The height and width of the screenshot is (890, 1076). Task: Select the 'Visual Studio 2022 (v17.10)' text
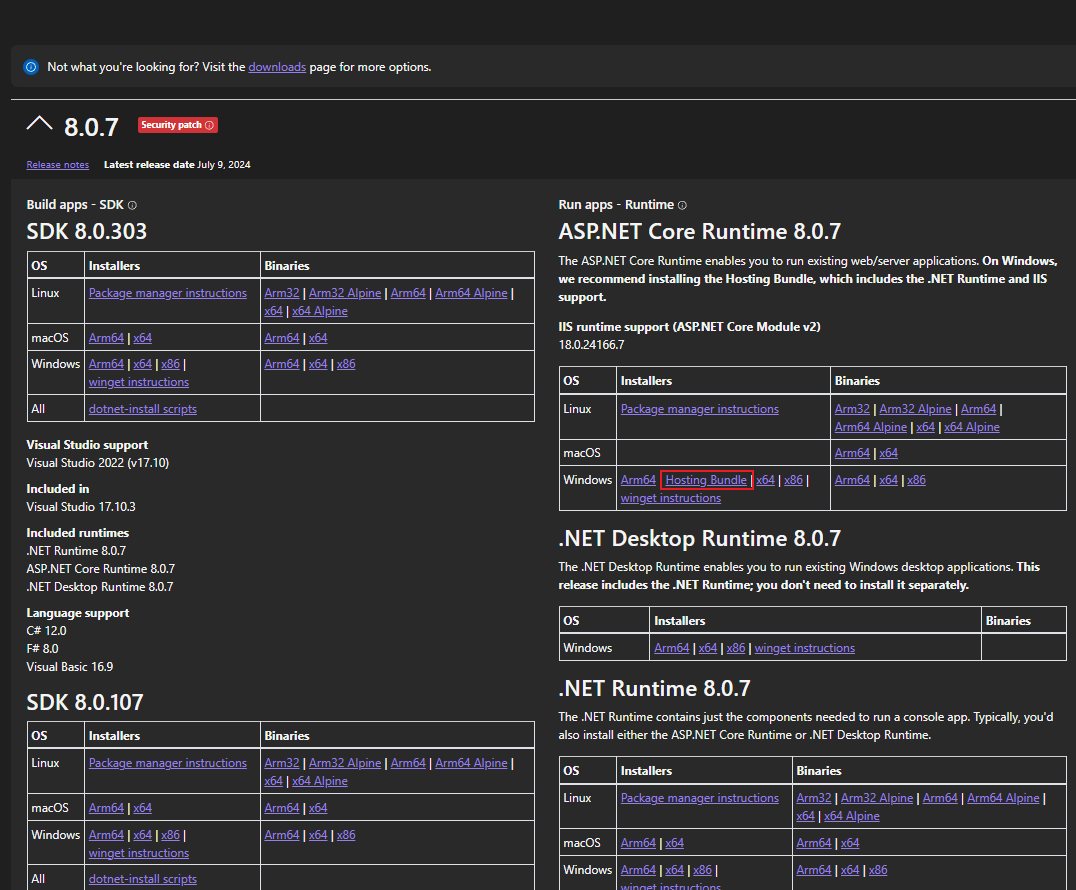(97, 463)
